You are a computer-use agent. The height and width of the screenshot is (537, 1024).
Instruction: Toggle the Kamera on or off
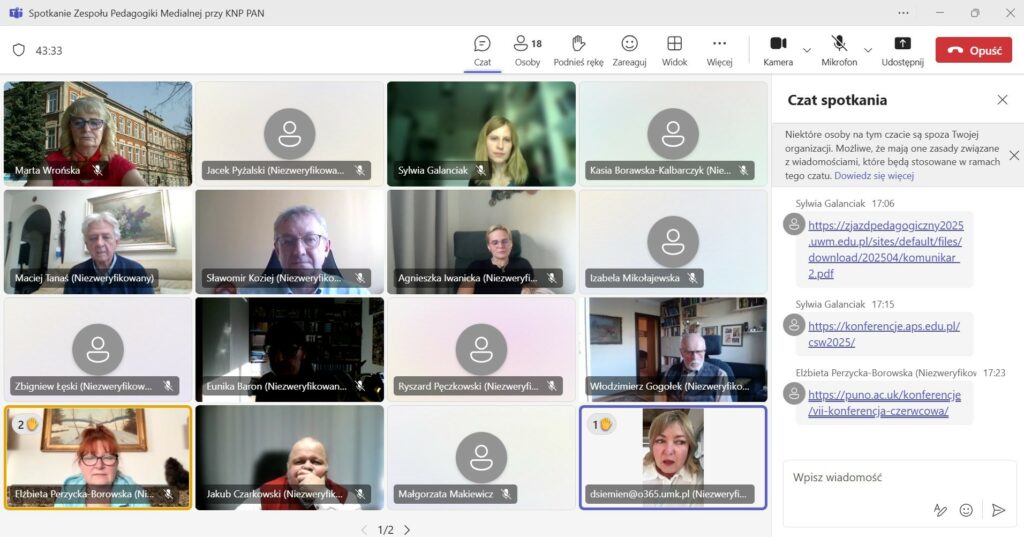778,51
